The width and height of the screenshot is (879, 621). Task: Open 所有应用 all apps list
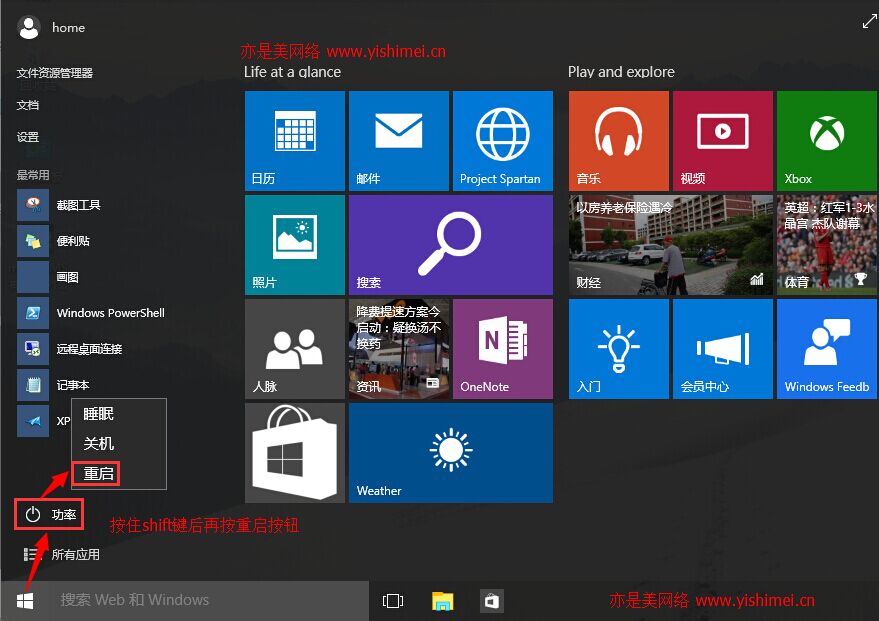[62, 555]
